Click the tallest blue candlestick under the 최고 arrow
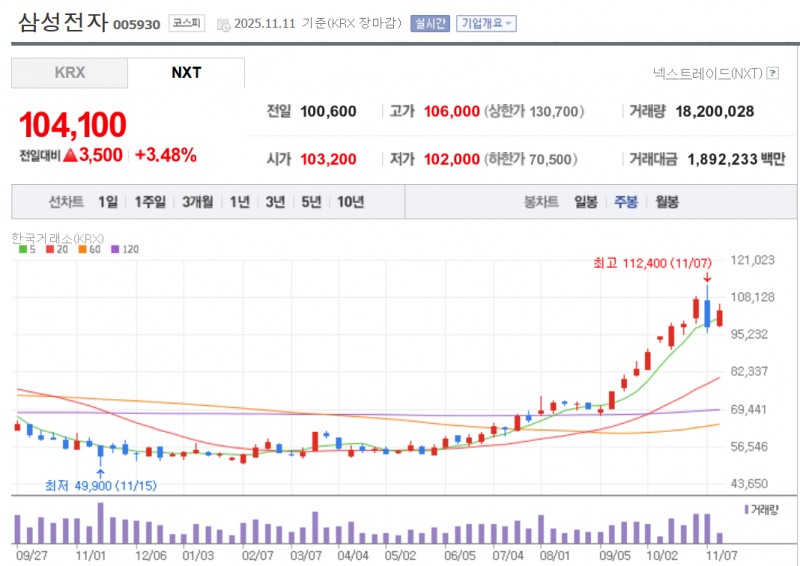Screen dimensions: 800x566 pyautogui.click(x=707, y=313)
